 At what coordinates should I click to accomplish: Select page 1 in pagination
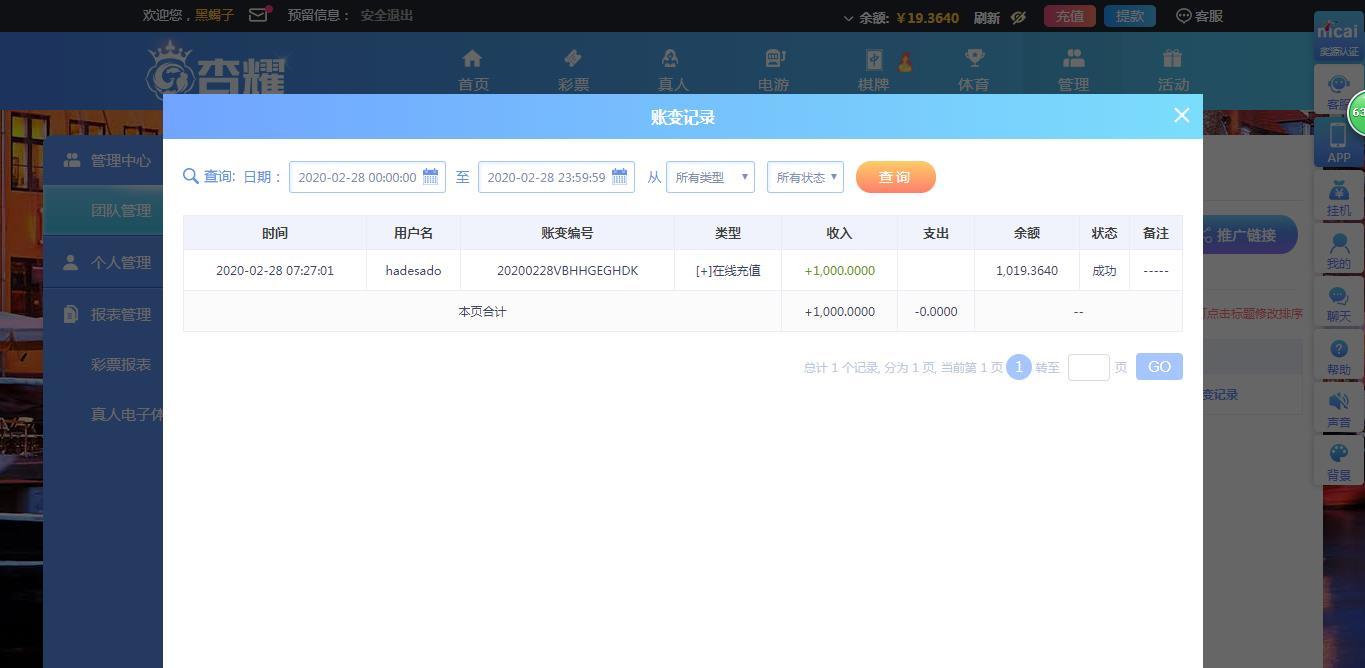[1018, 367]
